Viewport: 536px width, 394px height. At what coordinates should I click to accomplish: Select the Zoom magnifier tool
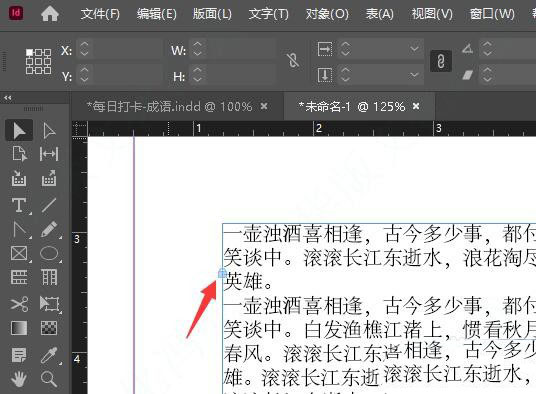(x=49, y=379)
